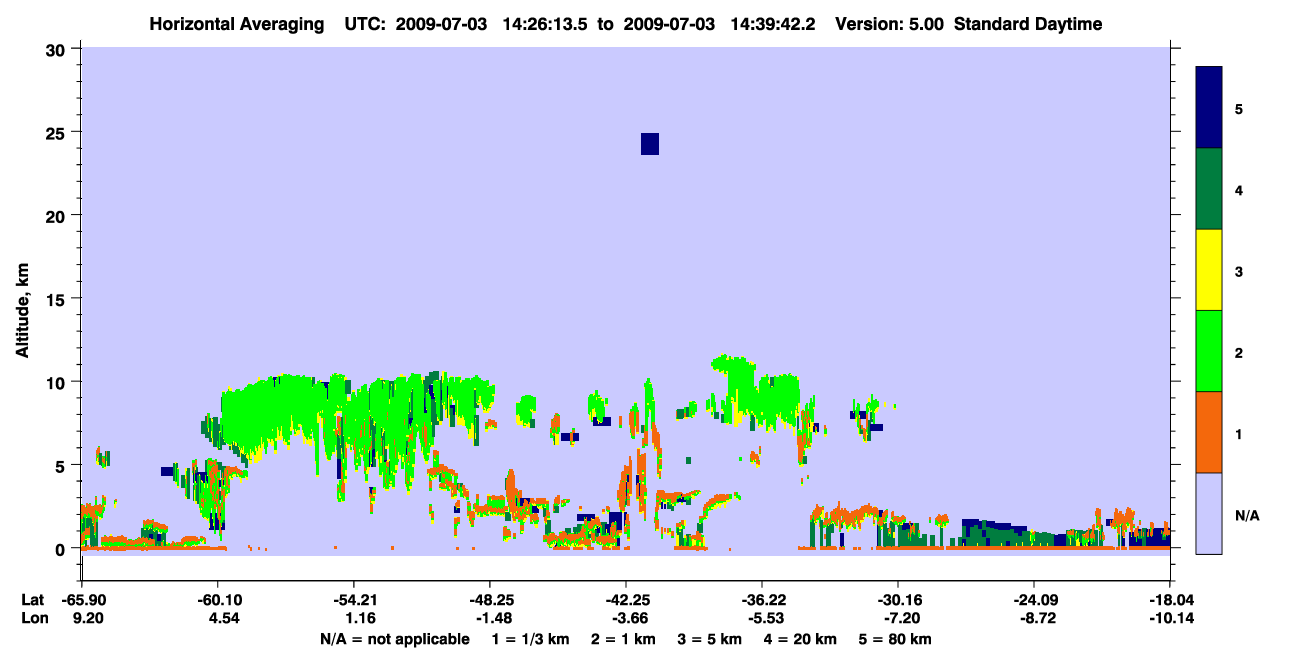Image resolution: width=1300 pixels, height=667 pixels.
Task: Click the latitude label '-42.25'
Action: click(625, 600)
